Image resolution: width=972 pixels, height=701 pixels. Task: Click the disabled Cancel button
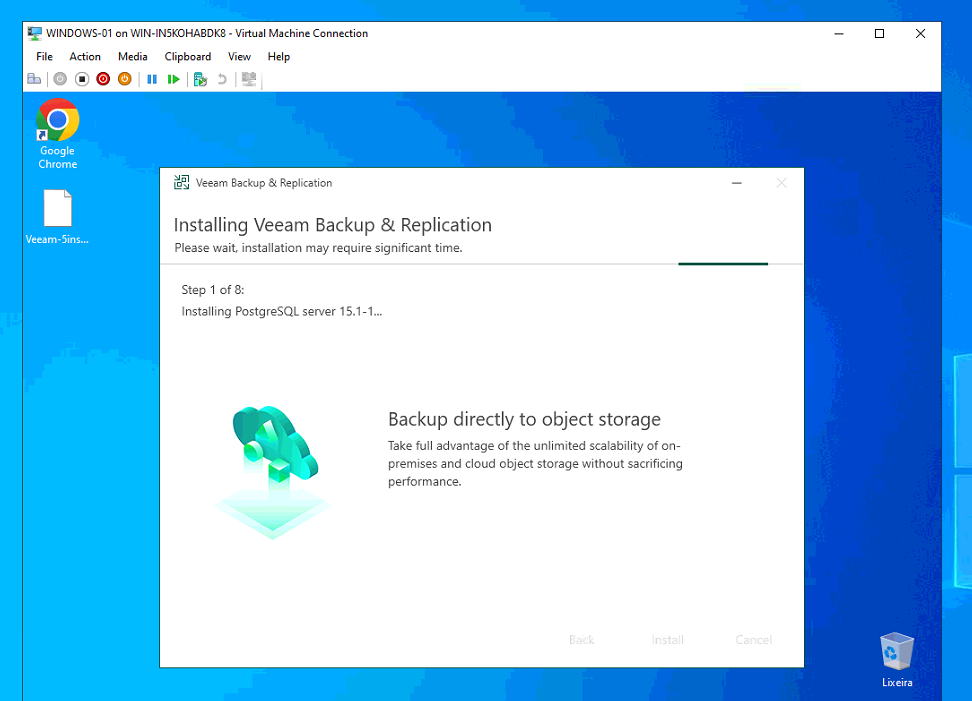click(x=754, y=640)
